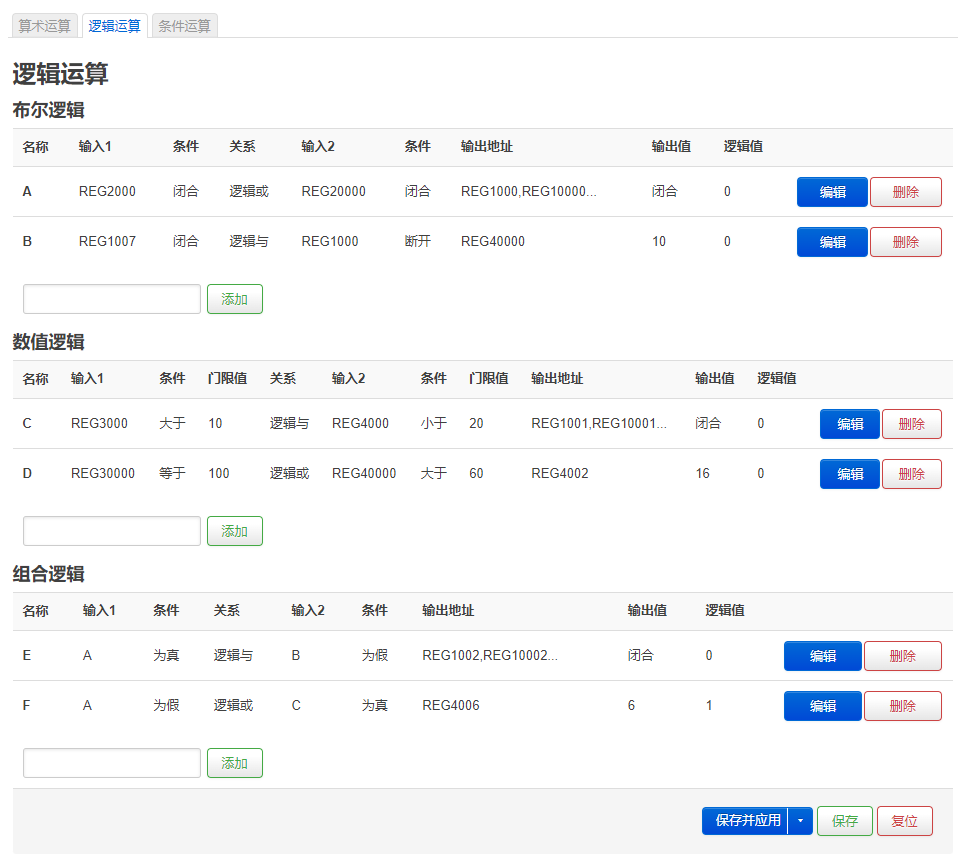Click 添加 under the 布尔逻辑 table
Image resolution: width=972 pixels, height=866 pixels.
pyautogui.click(x=235, y=299)
